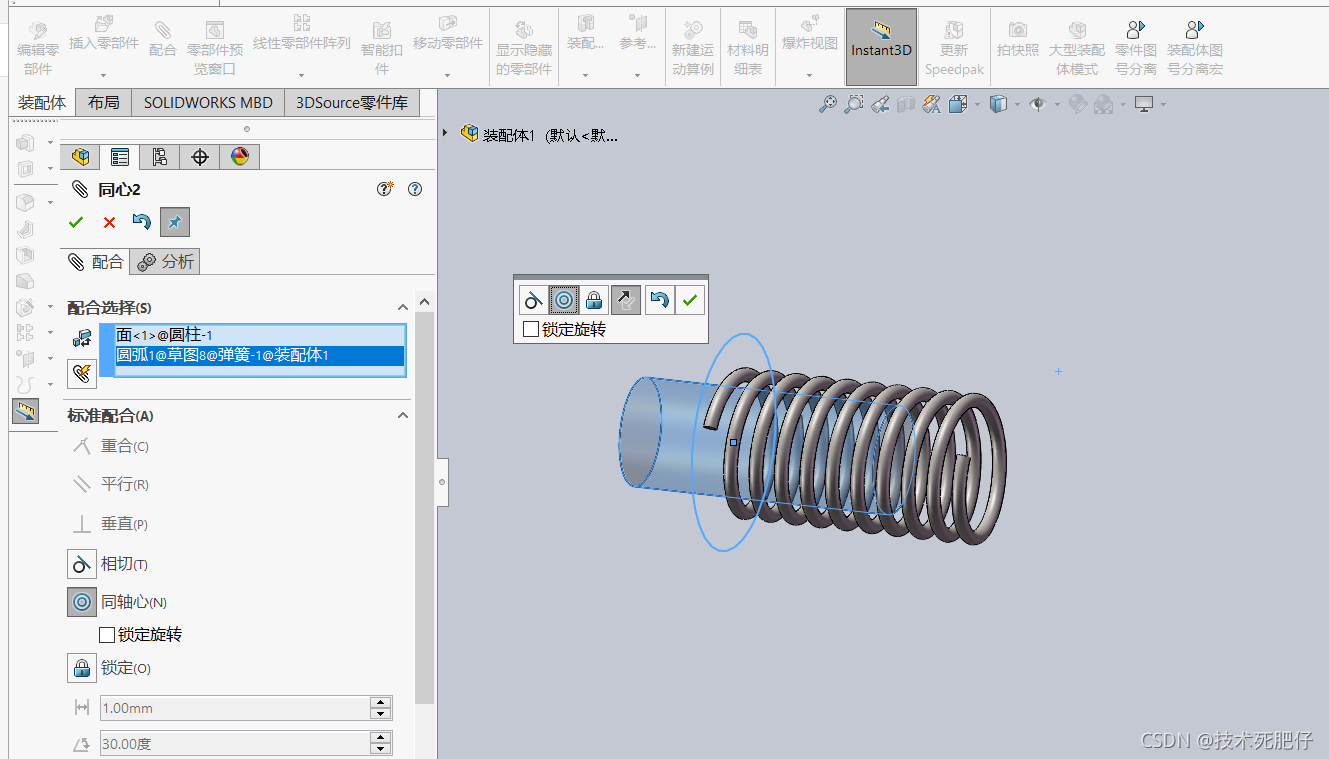Viewport: 1329px width, 759px height.
Task: Check 锁定旋转 in left panel
Action: coord(107,635)
